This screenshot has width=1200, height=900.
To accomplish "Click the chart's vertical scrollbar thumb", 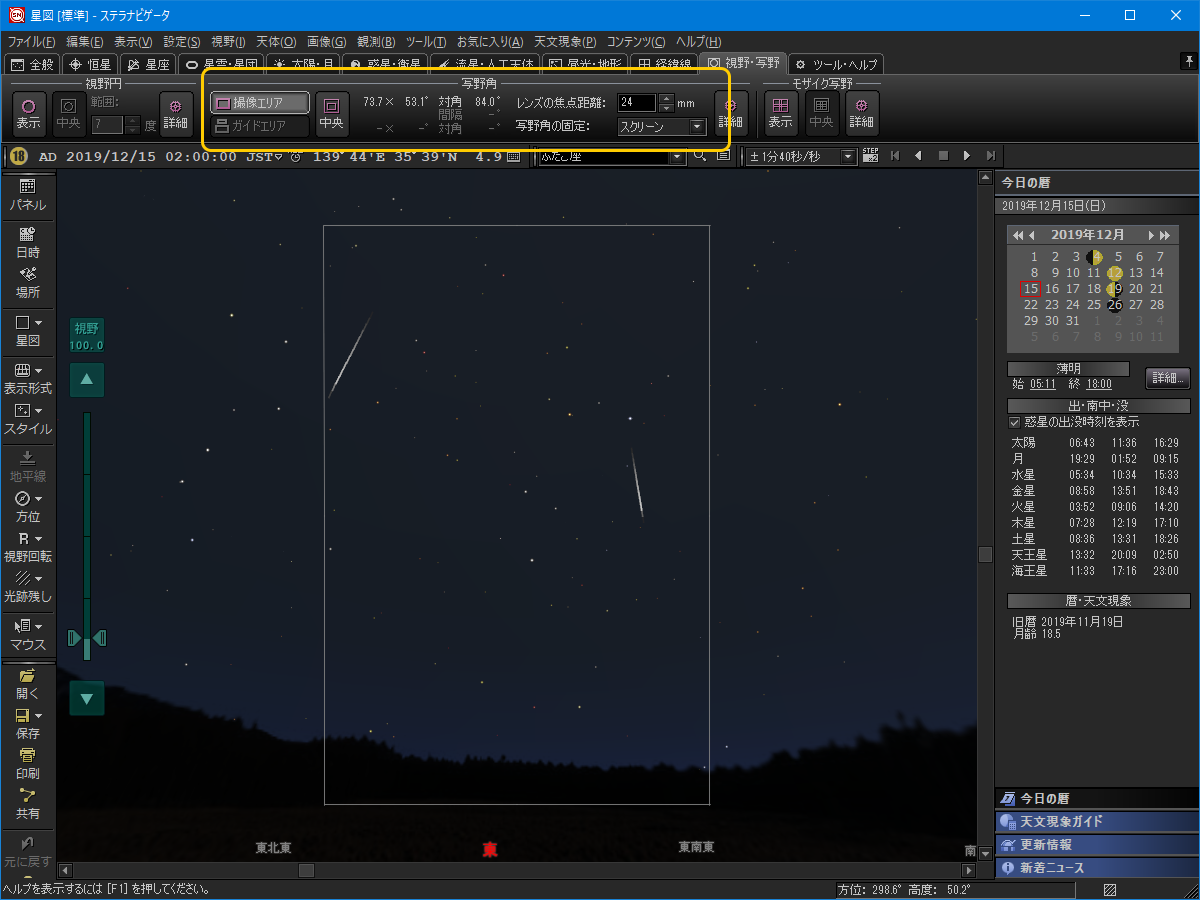I will click(985, 554).
